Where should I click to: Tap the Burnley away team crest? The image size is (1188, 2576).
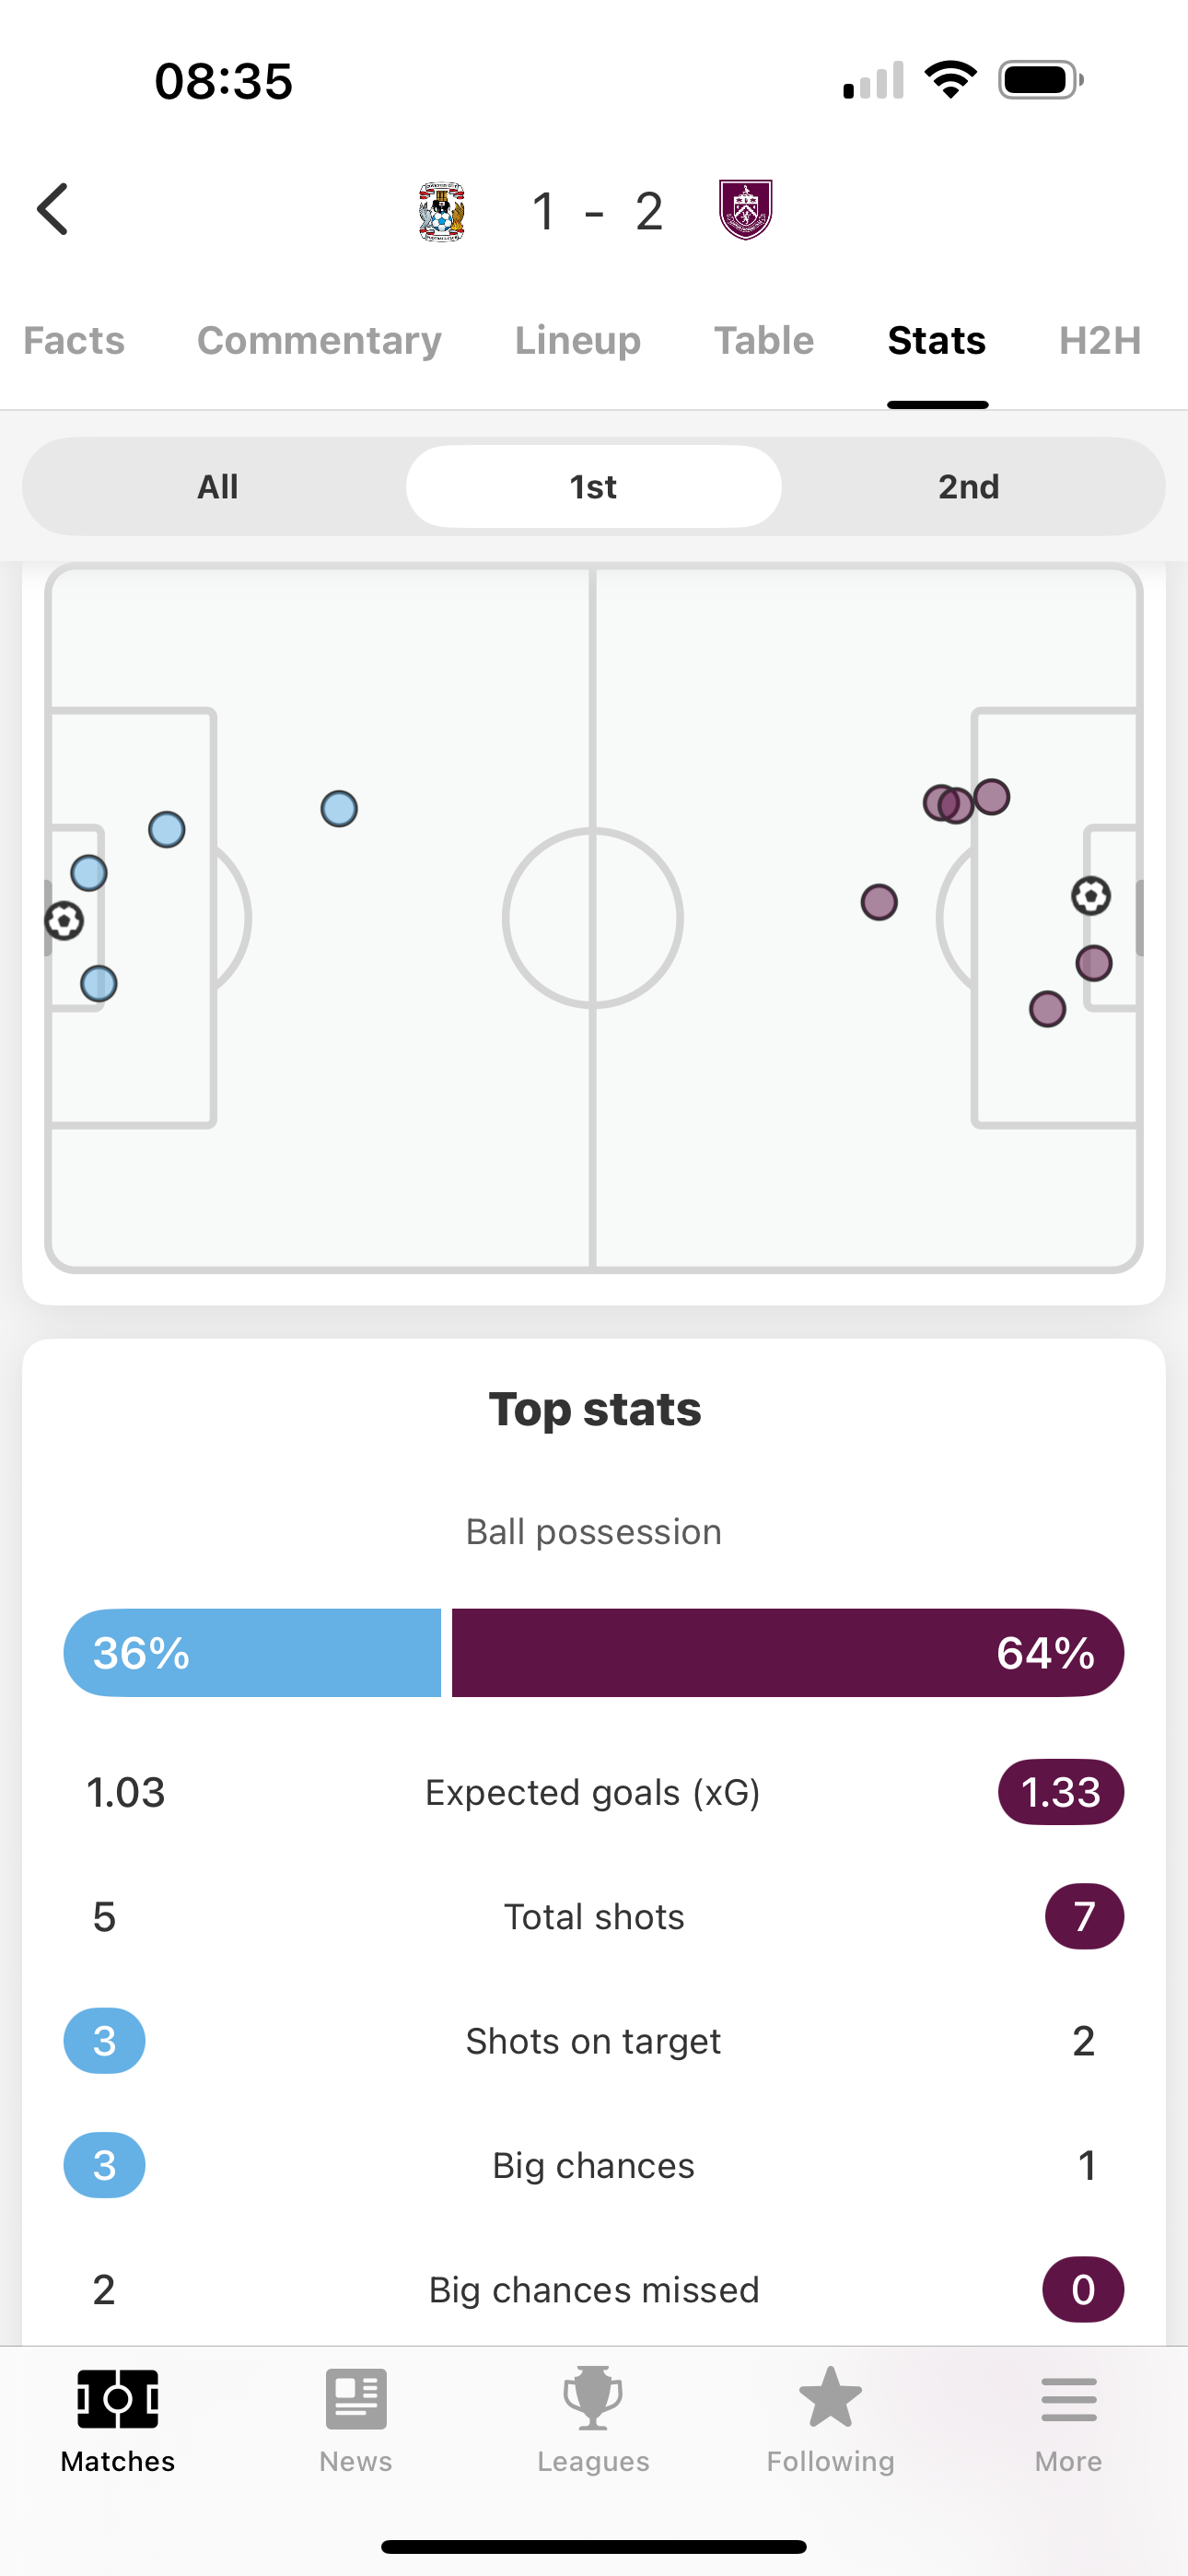(745, 210)
